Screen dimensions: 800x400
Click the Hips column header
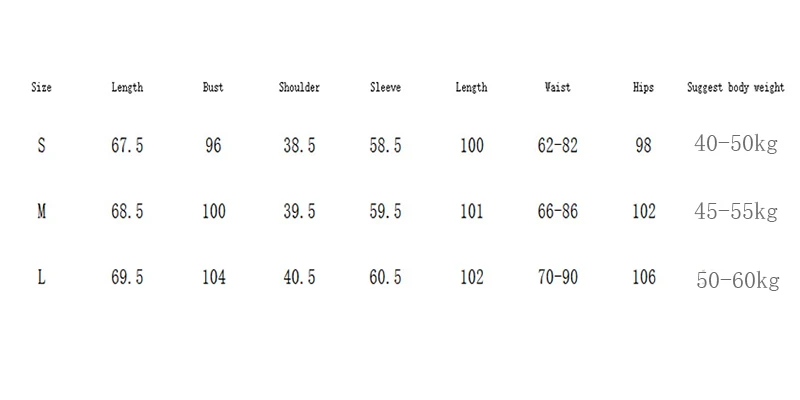[643, 88]
